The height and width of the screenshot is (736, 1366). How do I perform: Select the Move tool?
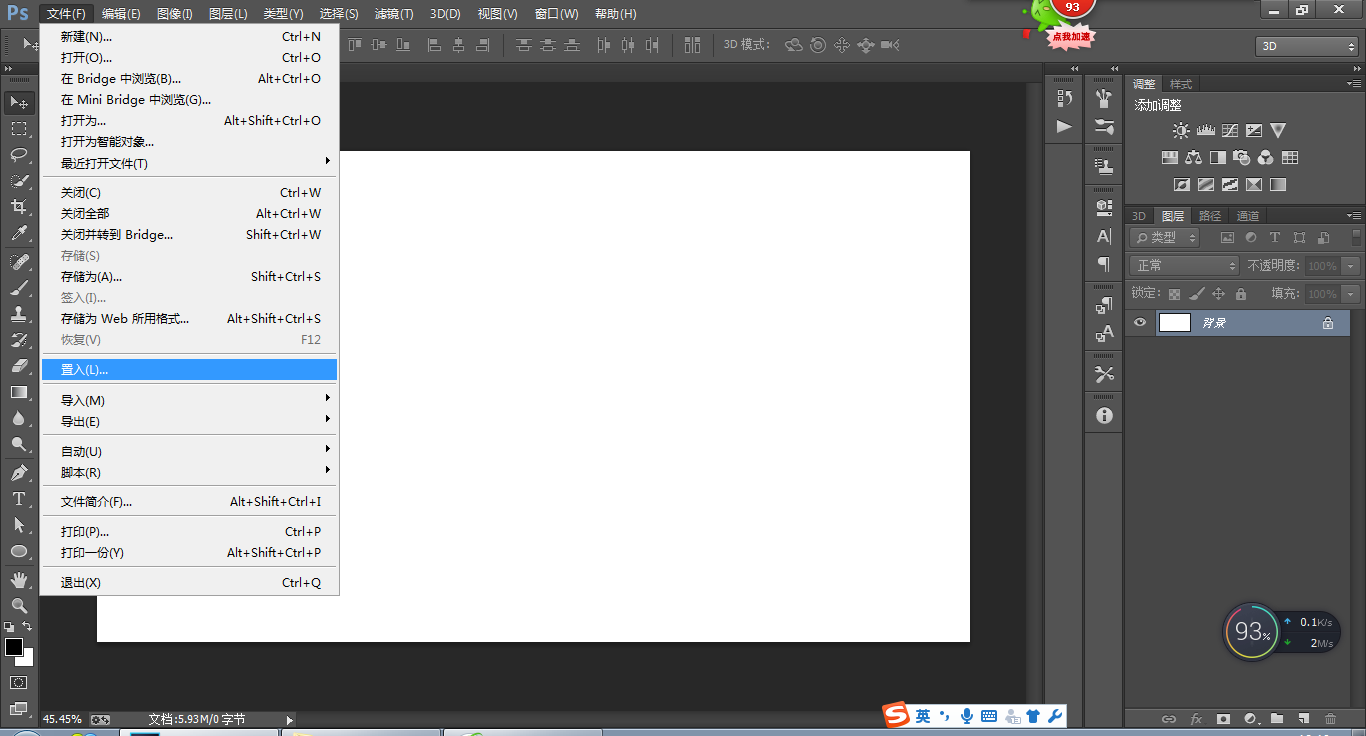pos(19,102)
